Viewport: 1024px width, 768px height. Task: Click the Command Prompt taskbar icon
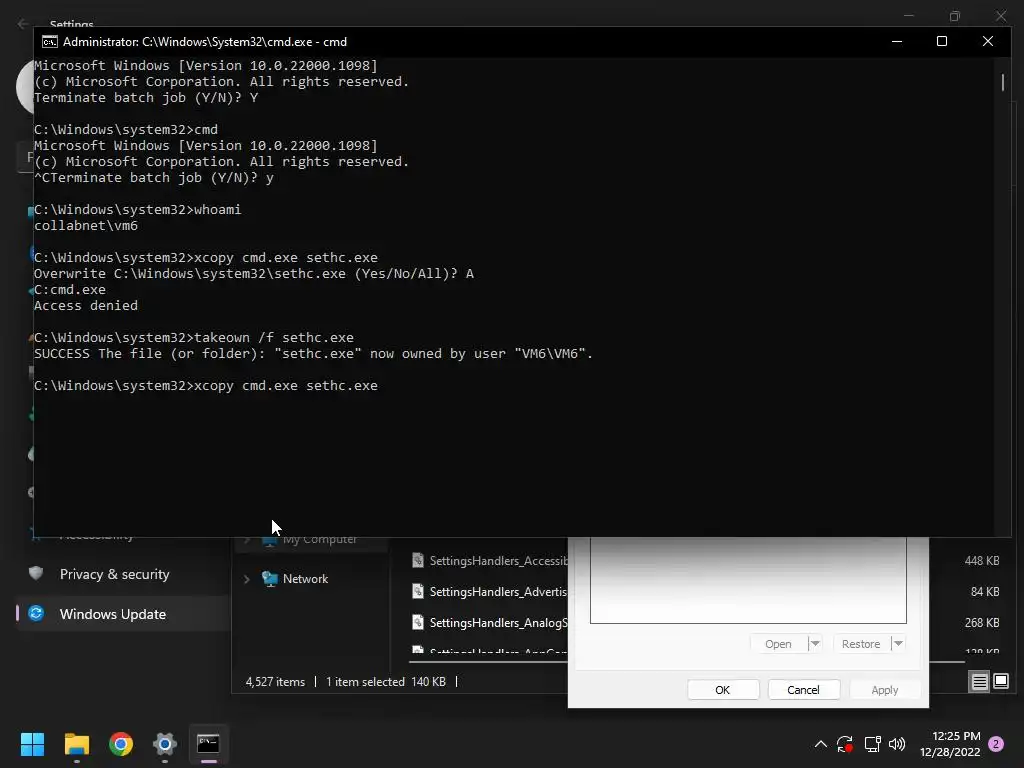(x=208, y=743)
